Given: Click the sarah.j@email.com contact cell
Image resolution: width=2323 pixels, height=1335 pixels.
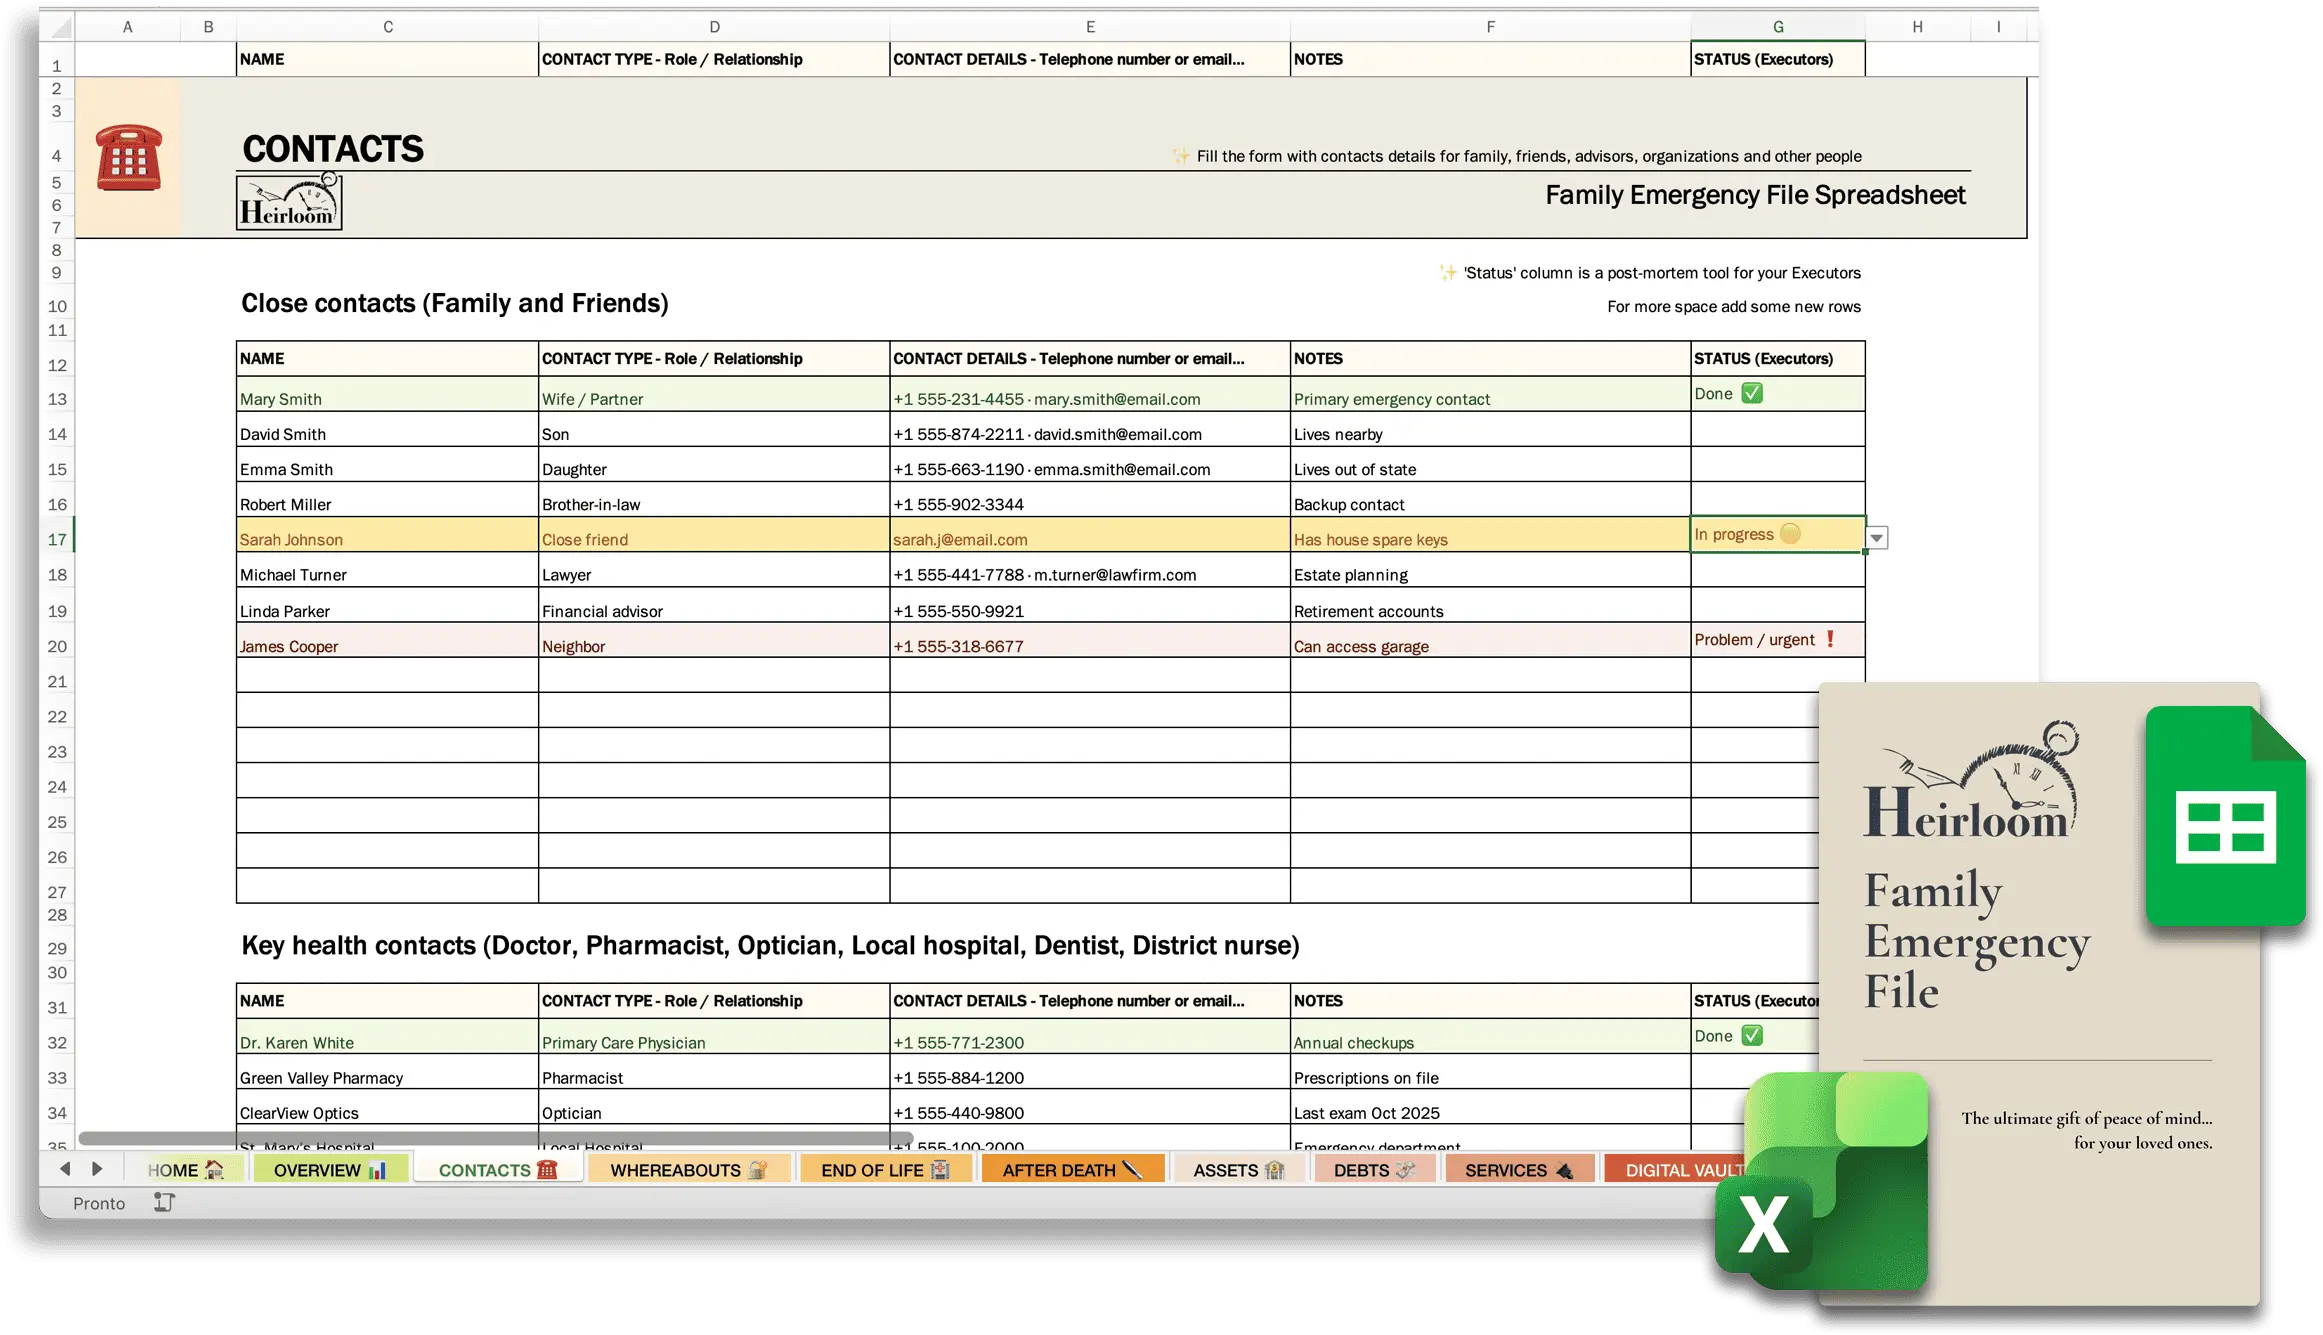Looking at the screenshot, I should pyautogui.click(x=1090, y=535).
